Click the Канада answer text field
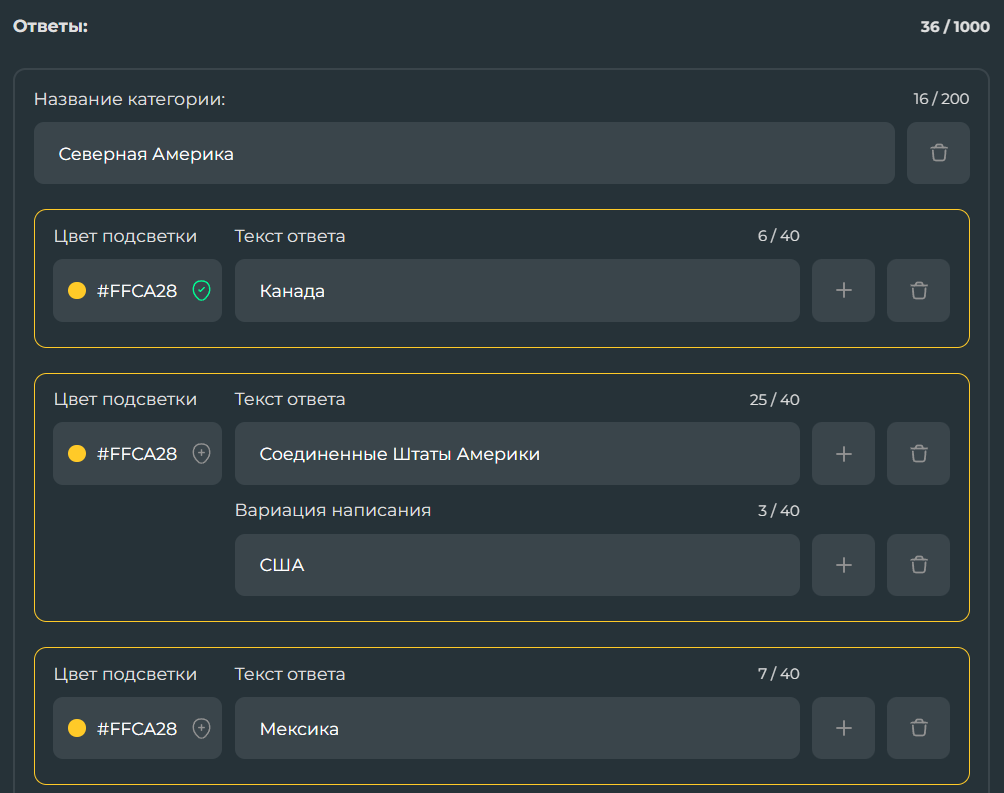This screenshot has height=793, width=1004. click(517, 291)
